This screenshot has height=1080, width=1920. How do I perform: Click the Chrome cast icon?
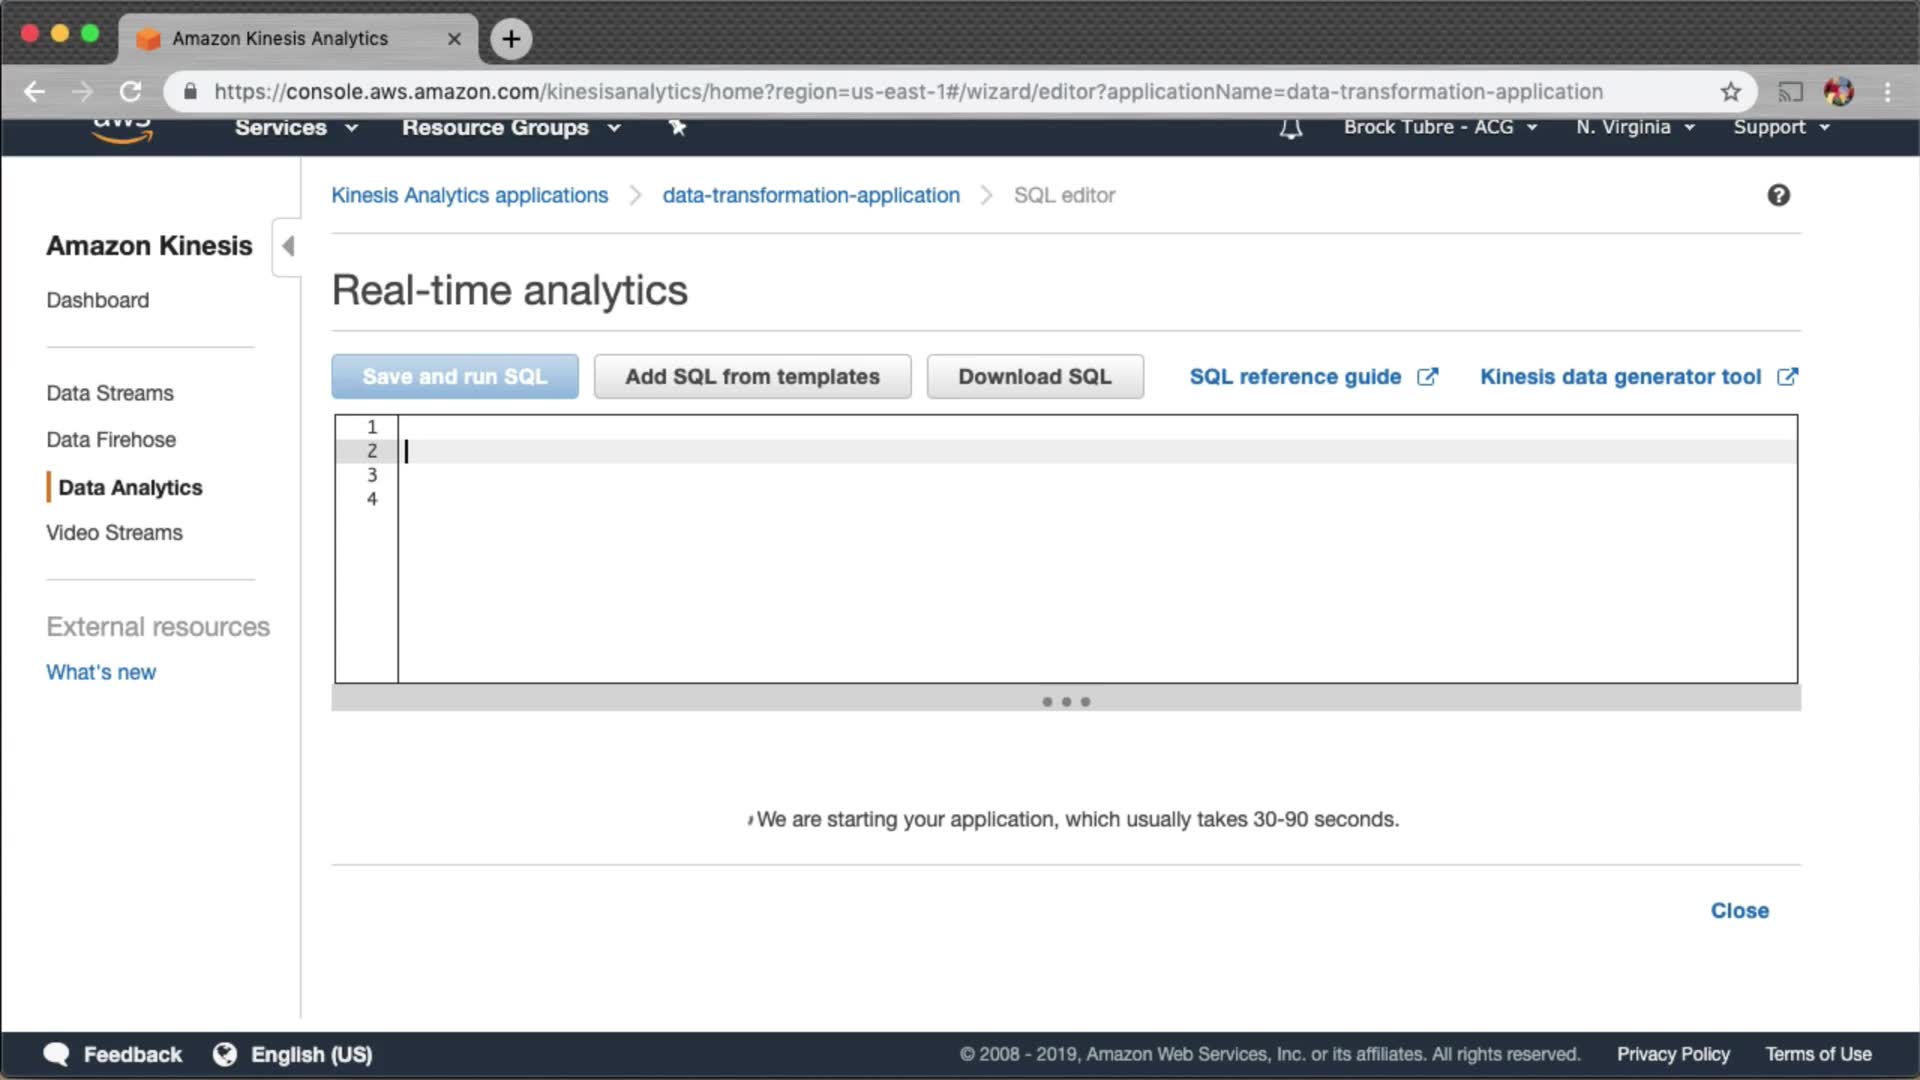point(1790,92)
